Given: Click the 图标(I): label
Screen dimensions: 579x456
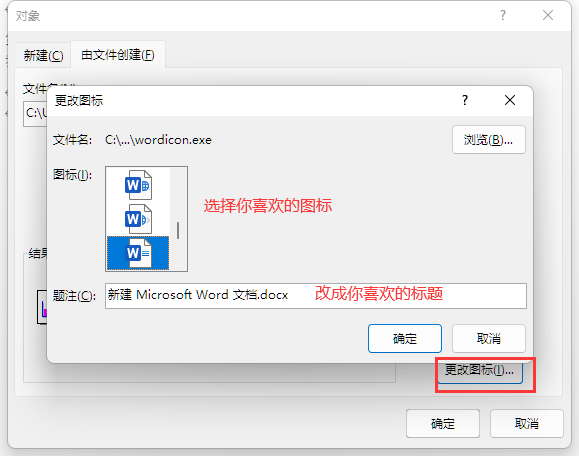Looking at the screenshot, I should (72, 175).
